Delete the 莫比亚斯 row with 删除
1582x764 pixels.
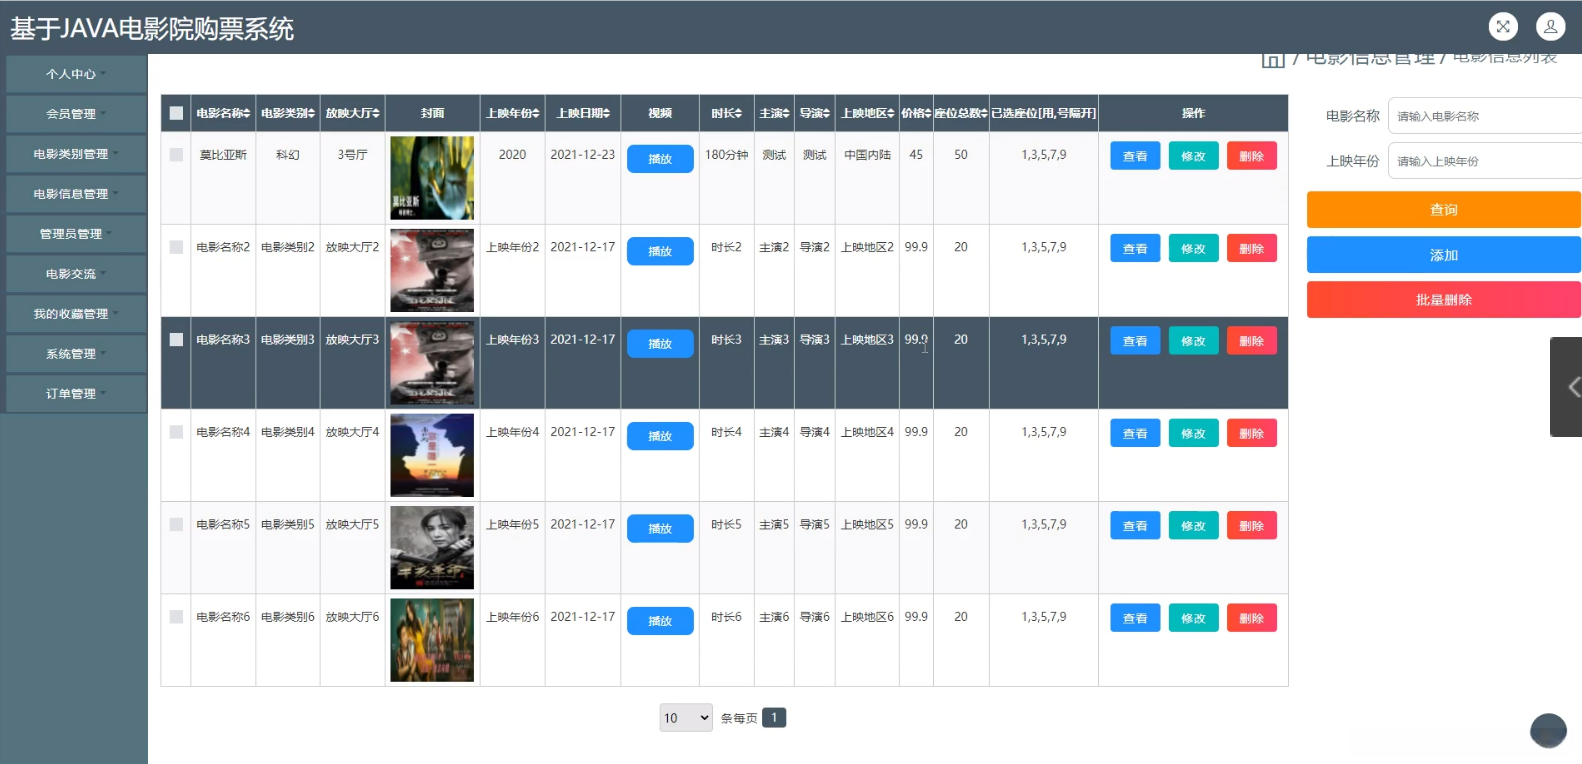pos(1252,156)
